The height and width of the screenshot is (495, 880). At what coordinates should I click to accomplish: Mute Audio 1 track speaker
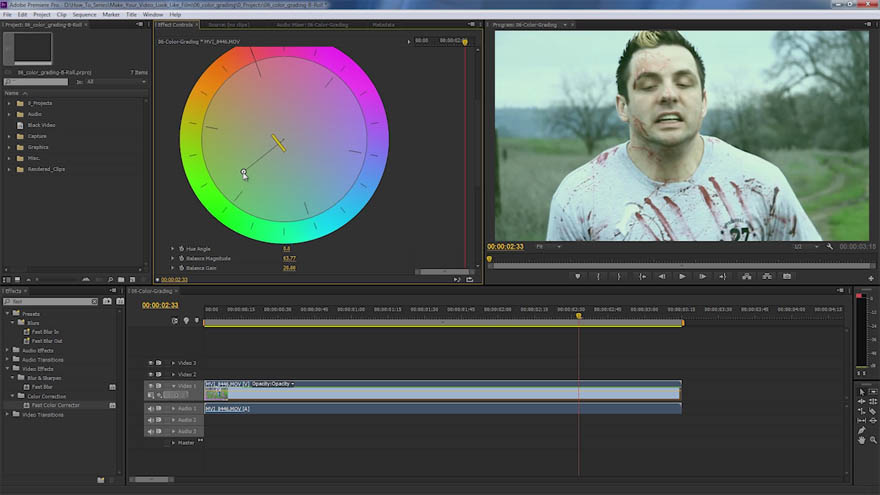click(150, 409)
